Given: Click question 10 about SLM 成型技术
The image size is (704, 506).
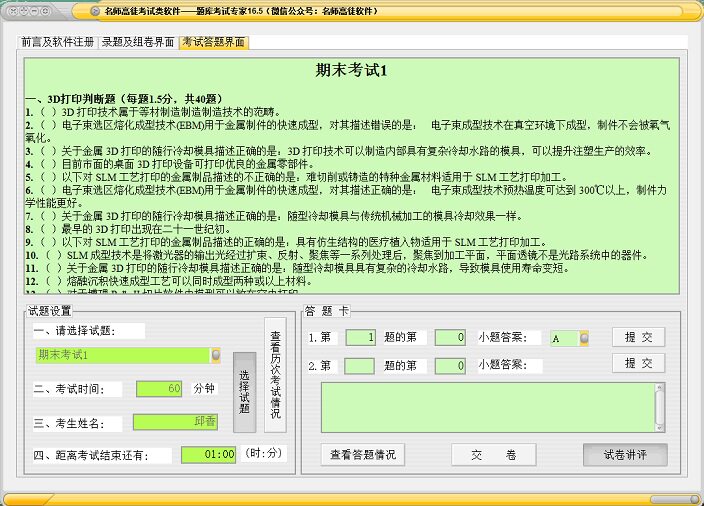Looking at the screenshot, I should click(x=337, y=255).
